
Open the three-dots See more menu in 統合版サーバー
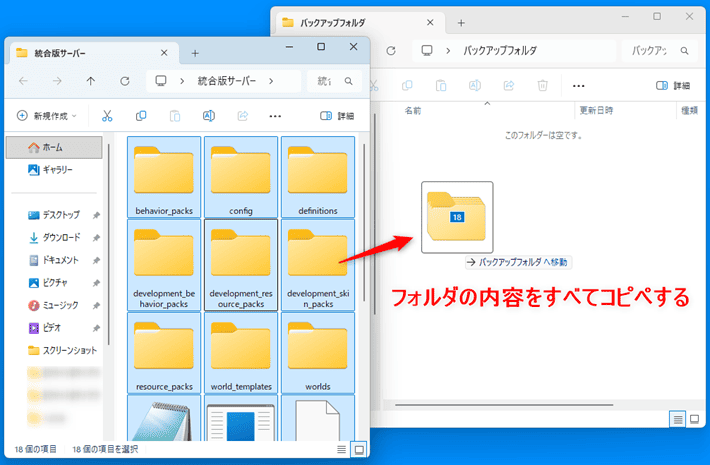tap(275, 116)
